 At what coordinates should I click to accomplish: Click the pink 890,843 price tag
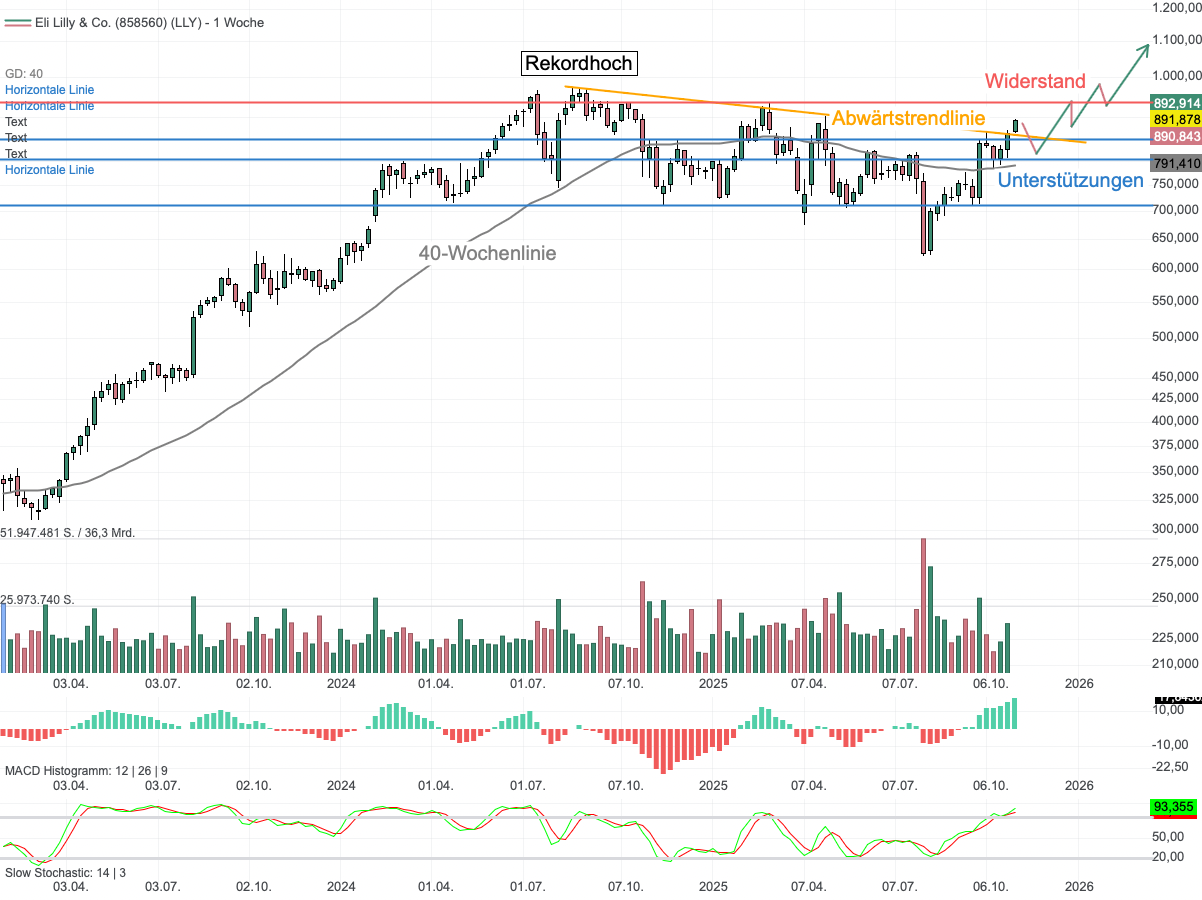pos(1176,135)
